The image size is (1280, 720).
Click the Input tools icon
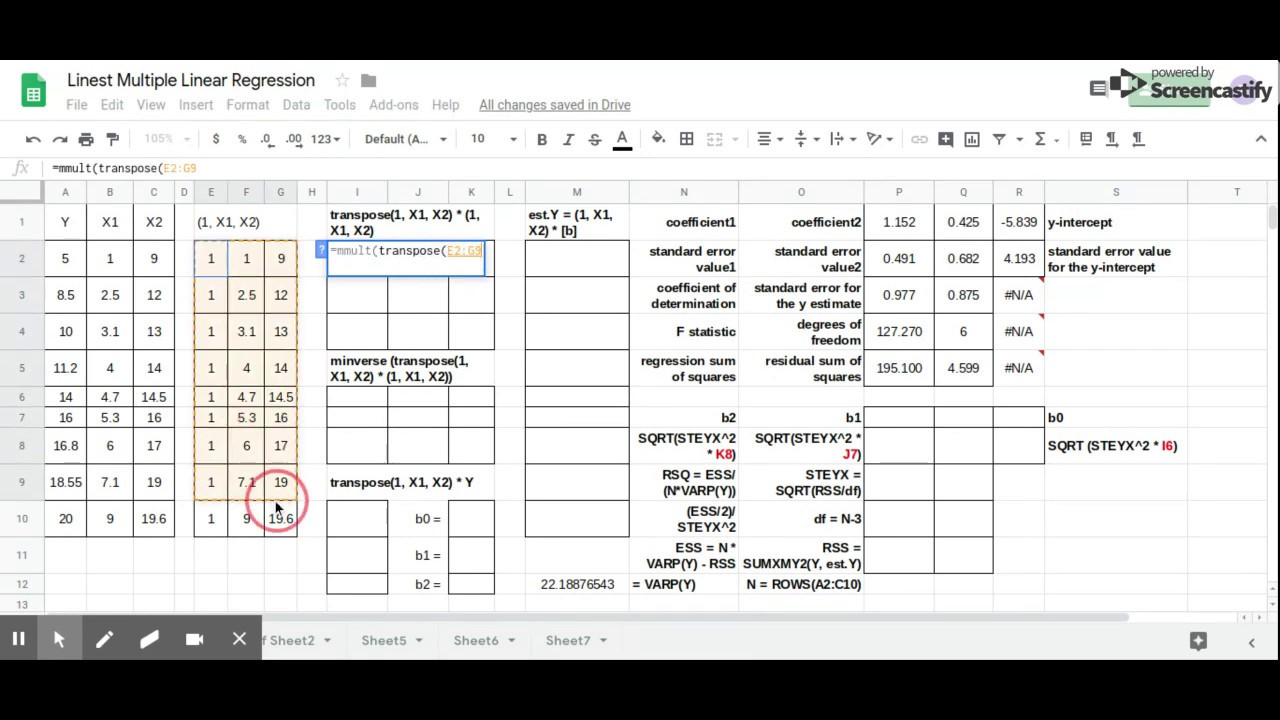click(x=1085, y=139)
